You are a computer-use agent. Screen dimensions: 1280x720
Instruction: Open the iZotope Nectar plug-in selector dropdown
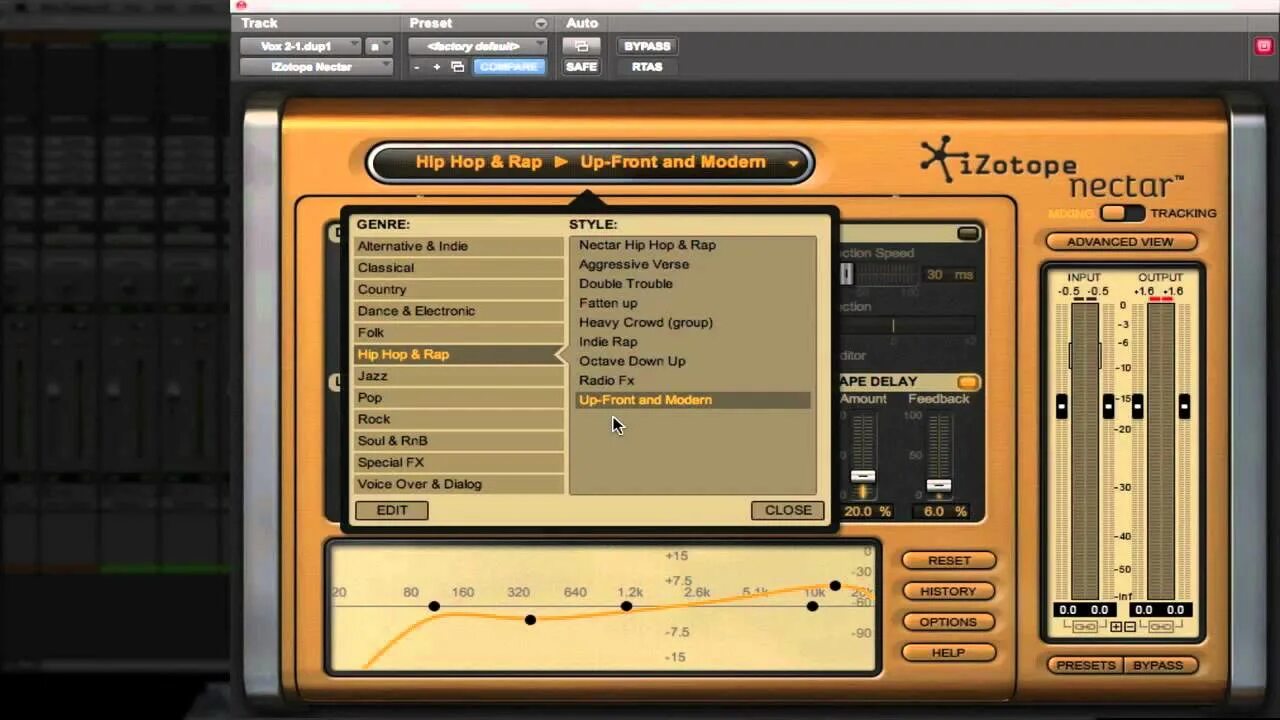(x=316, y=67)
